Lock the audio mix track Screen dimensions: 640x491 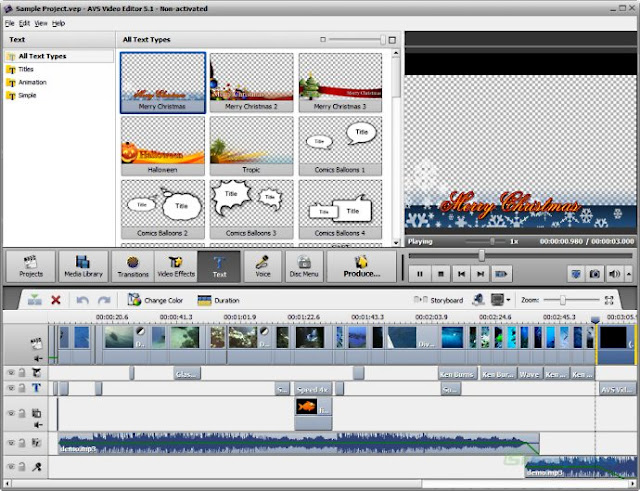22,442
